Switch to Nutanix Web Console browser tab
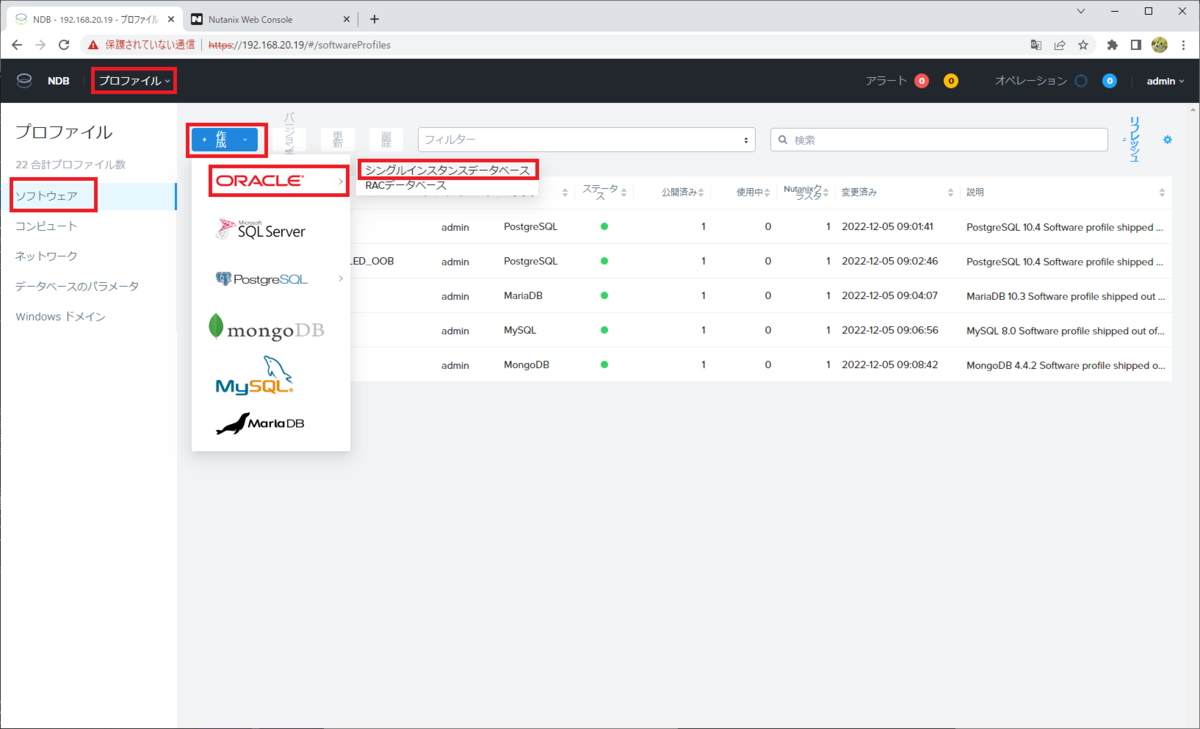 click(268, 19)
